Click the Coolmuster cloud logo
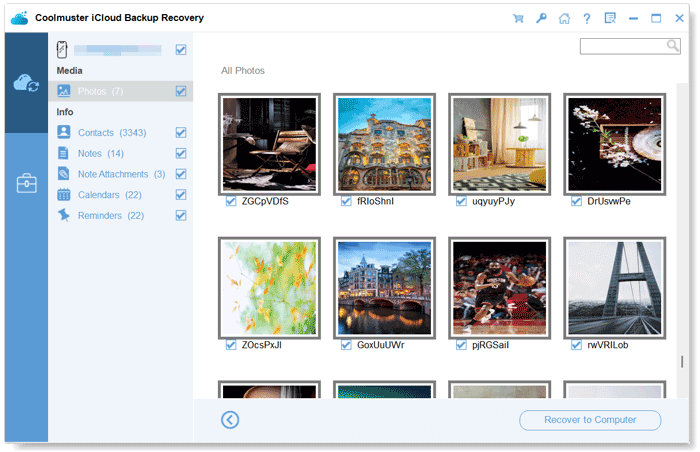The height and width of the screenshot is (452, 700). coord(19,18)
